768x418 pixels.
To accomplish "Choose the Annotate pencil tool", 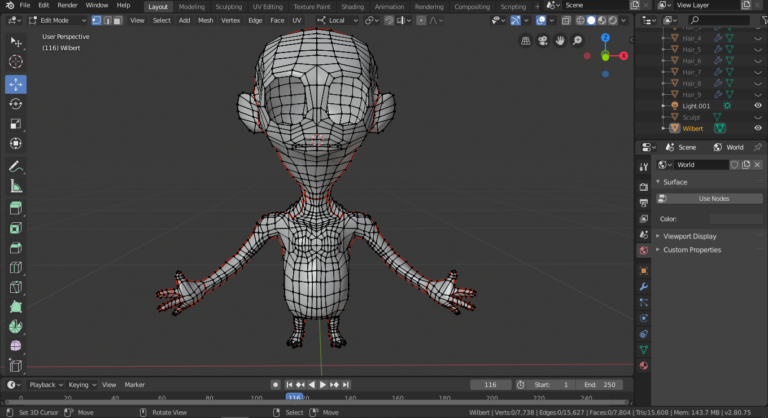I will 16,166.
